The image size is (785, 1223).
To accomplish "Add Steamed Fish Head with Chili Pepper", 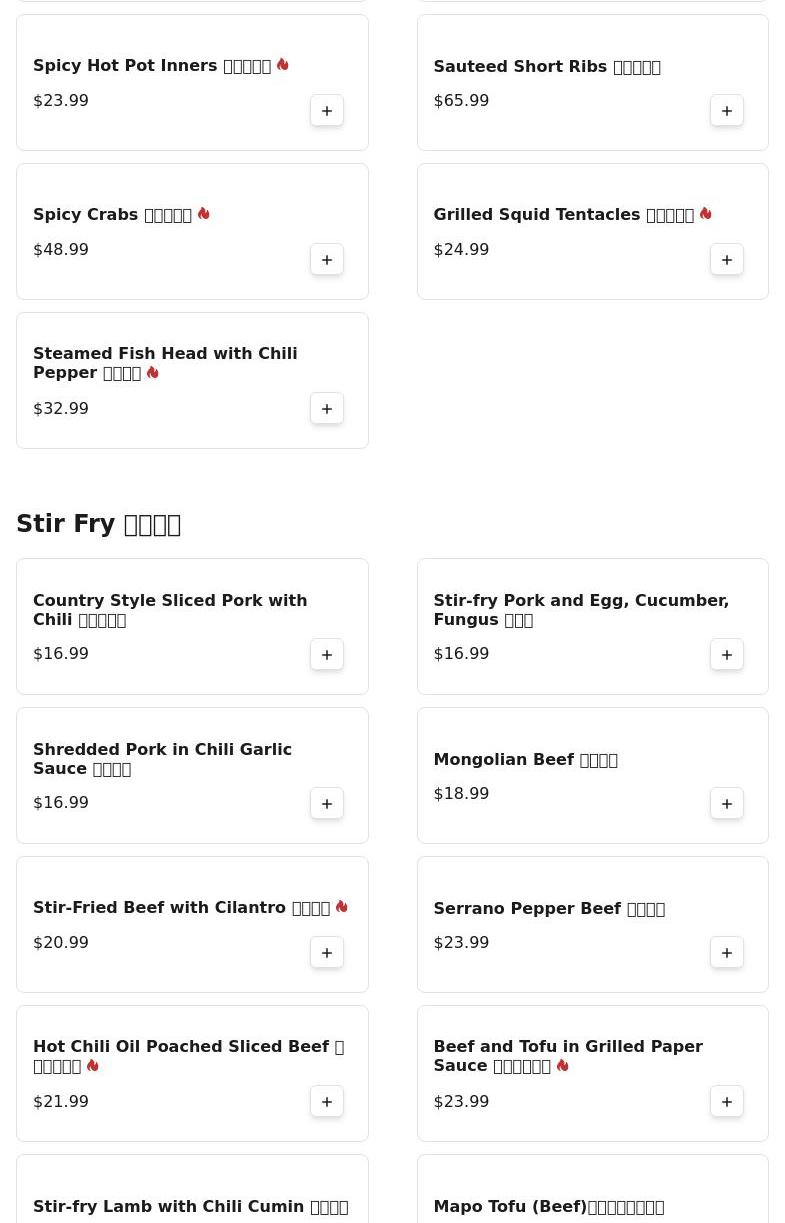I will [x=327, y=409].
